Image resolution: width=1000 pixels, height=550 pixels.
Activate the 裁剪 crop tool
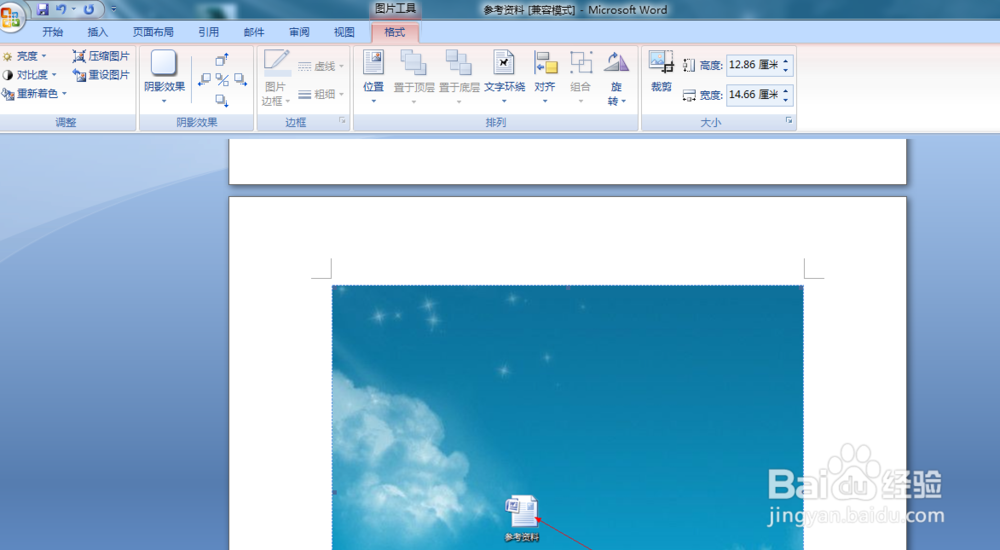[661, 71]
